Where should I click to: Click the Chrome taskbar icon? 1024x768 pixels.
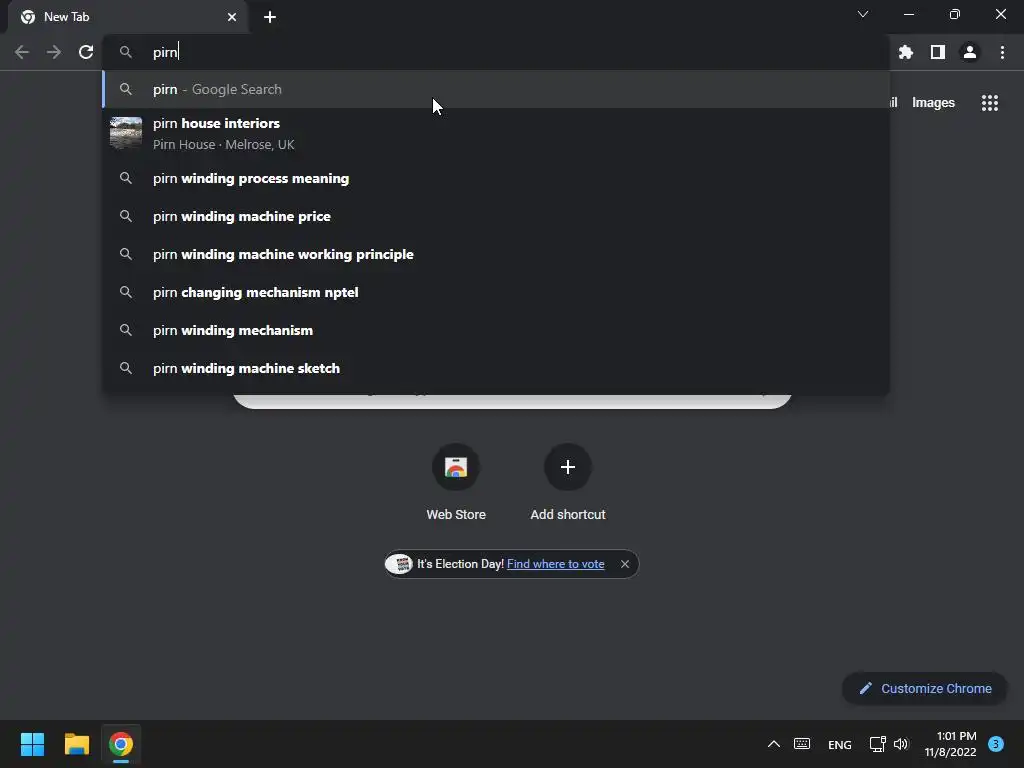click(121, 744)
